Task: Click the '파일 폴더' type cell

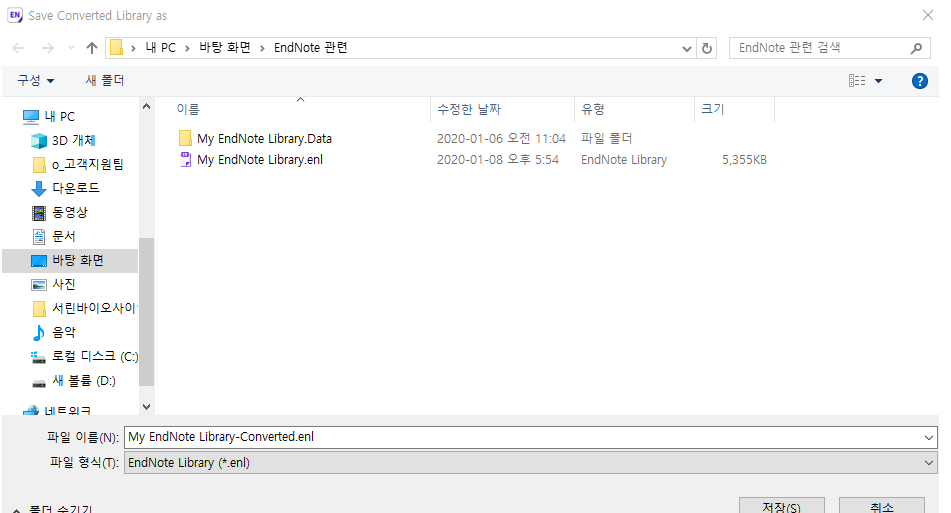Action: 607,139
